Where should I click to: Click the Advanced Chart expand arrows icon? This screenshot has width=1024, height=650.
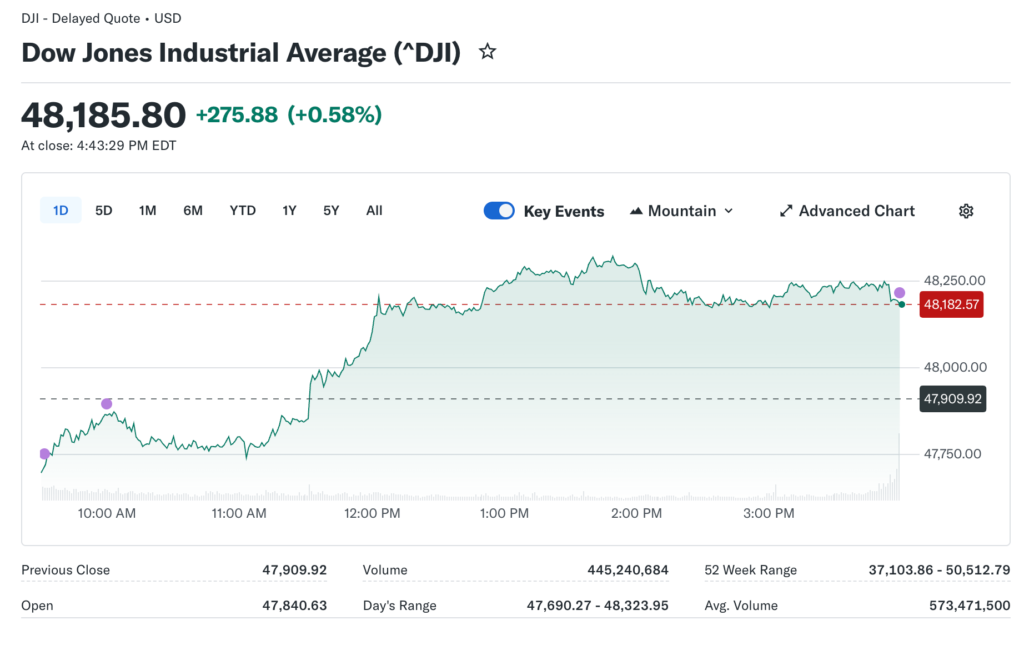(786, 211)
